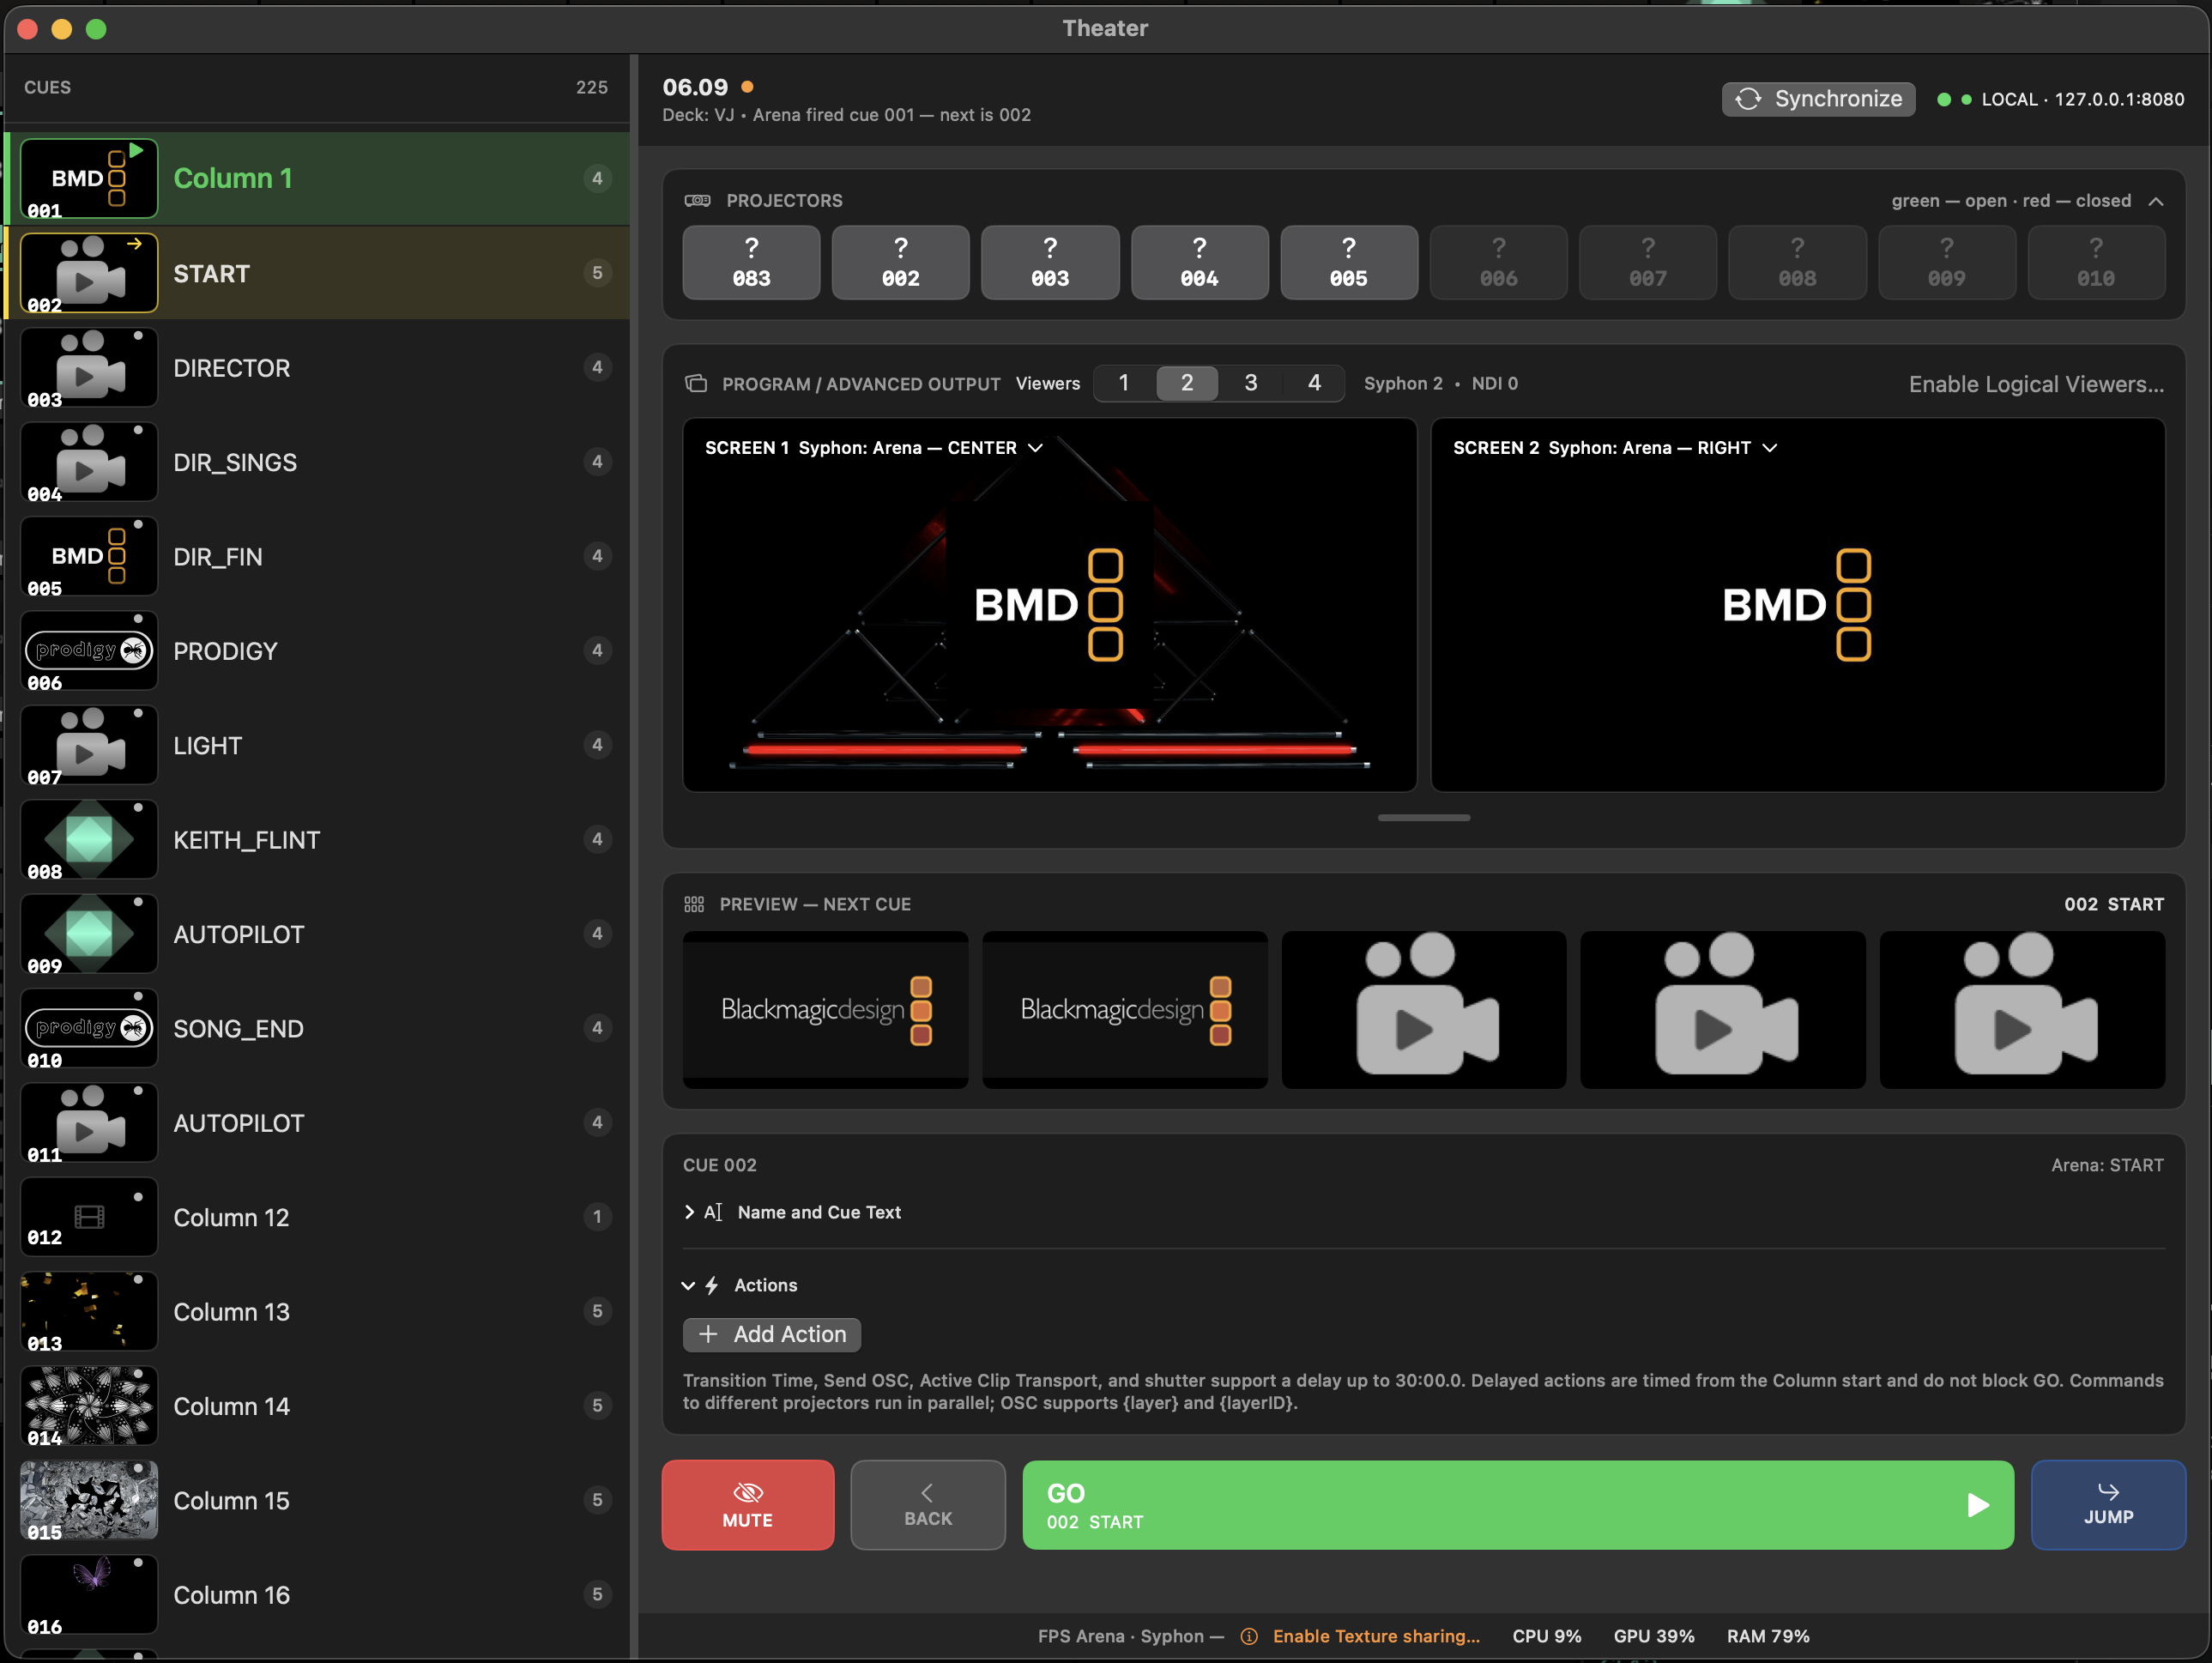Click the first Blackmagicdesign preview thumbnail
Image resolution: width=2212 pixels, height=1663 pixels.
(x=825, y=1010)
